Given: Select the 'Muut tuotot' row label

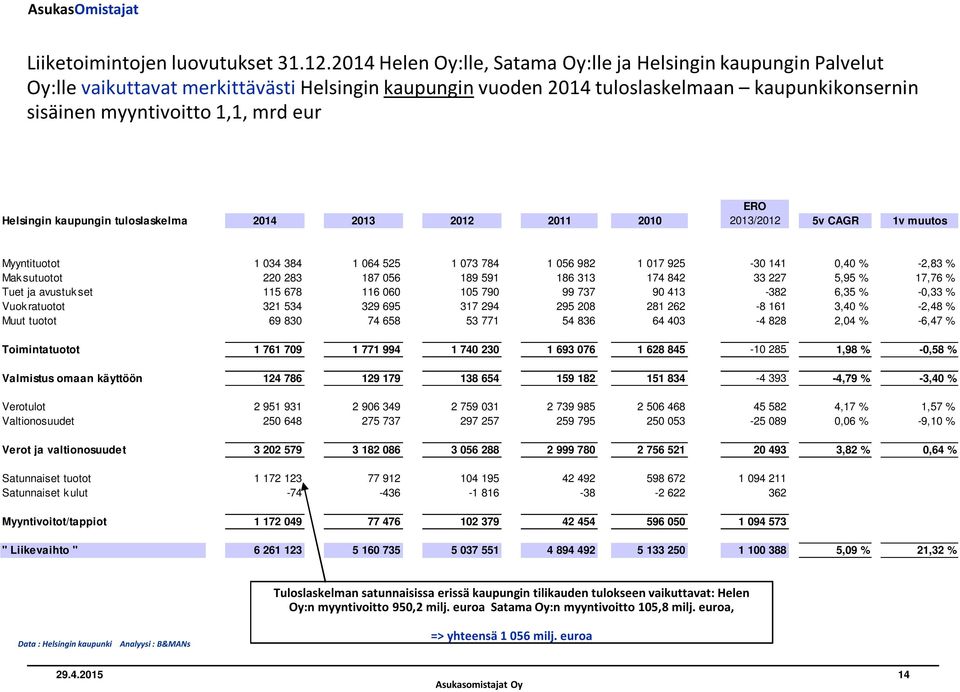Looking at the screenshot, I should click(29, 321).
